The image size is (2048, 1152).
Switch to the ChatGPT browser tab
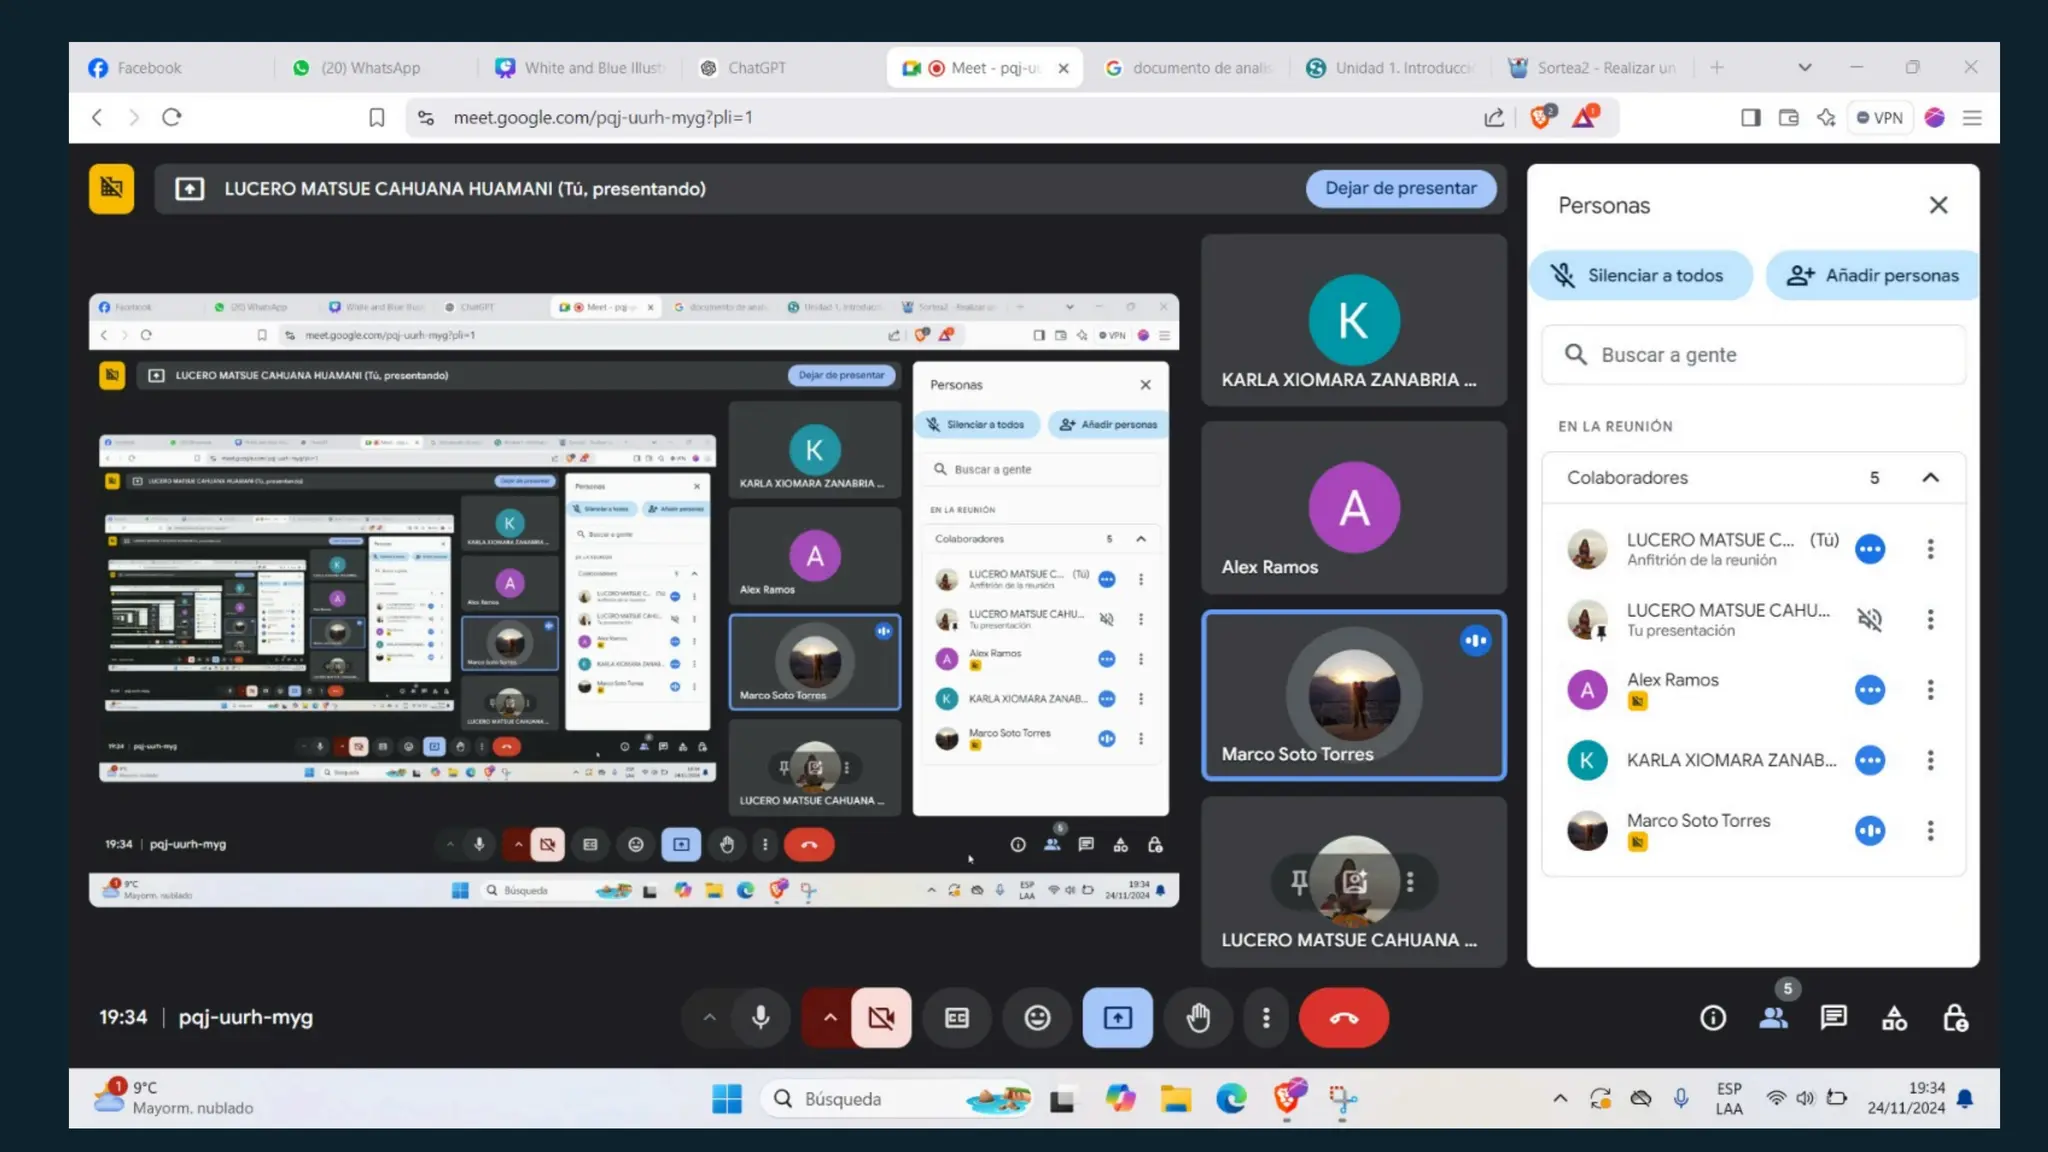756,68
